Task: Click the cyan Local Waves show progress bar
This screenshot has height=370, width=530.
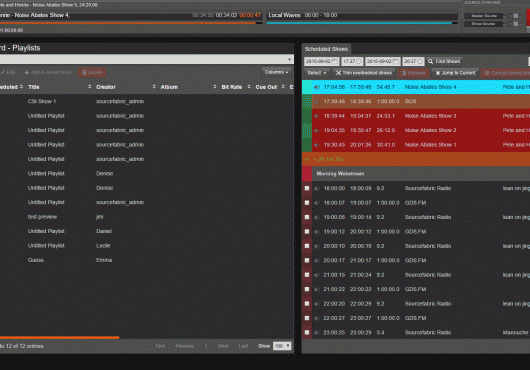Action: [362, 23]
